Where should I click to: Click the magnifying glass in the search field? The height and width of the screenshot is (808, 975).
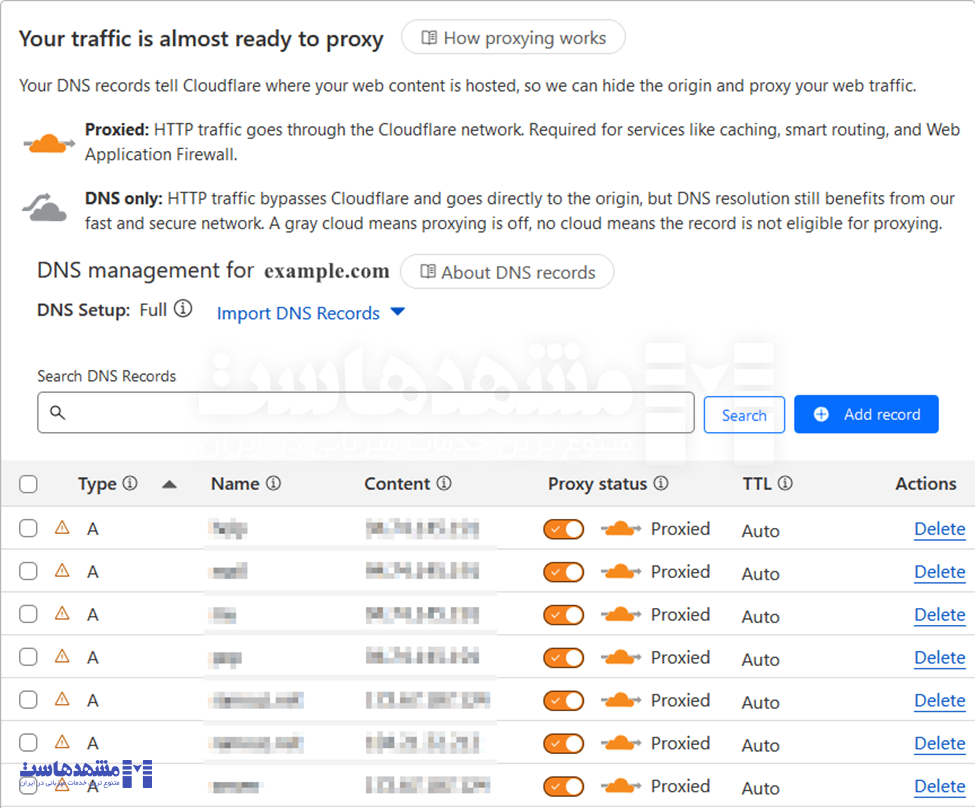57,412
